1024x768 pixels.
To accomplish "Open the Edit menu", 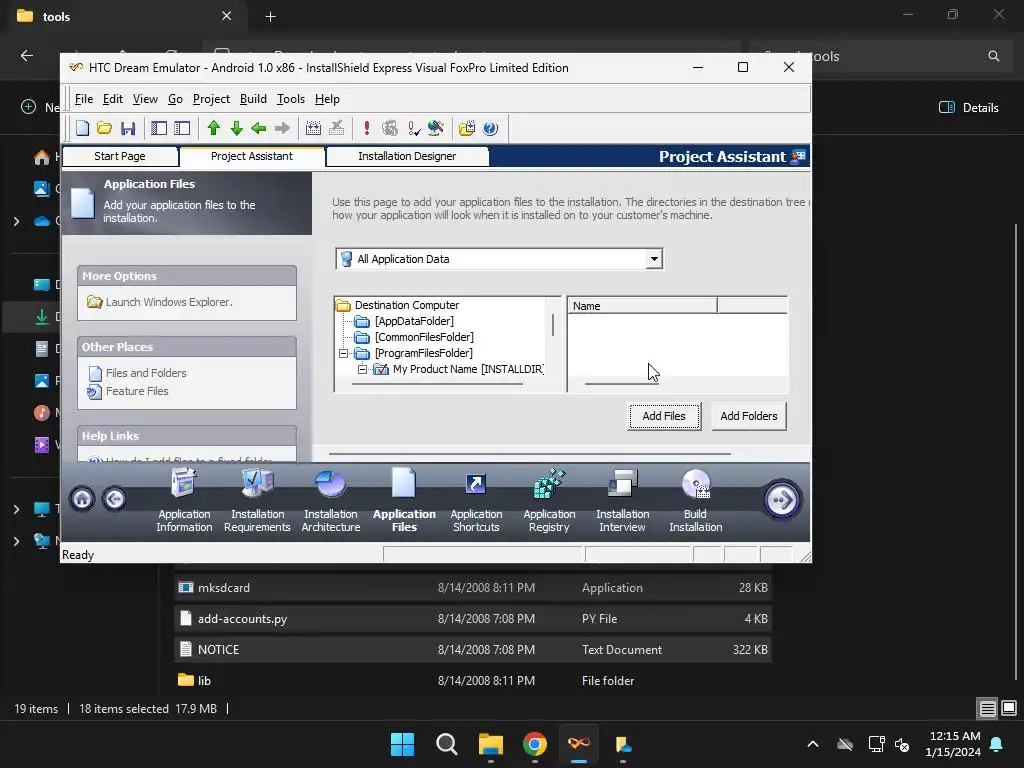I will tap(112, 99).
